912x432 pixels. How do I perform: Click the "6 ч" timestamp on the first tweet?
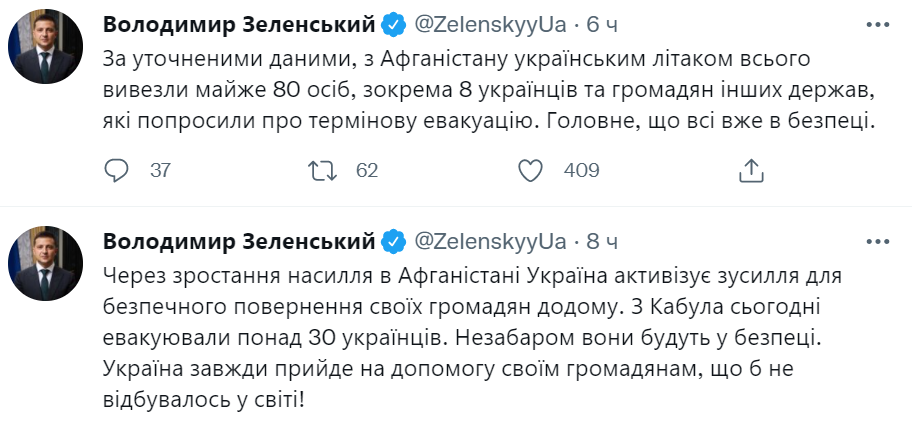coord(602,23)
